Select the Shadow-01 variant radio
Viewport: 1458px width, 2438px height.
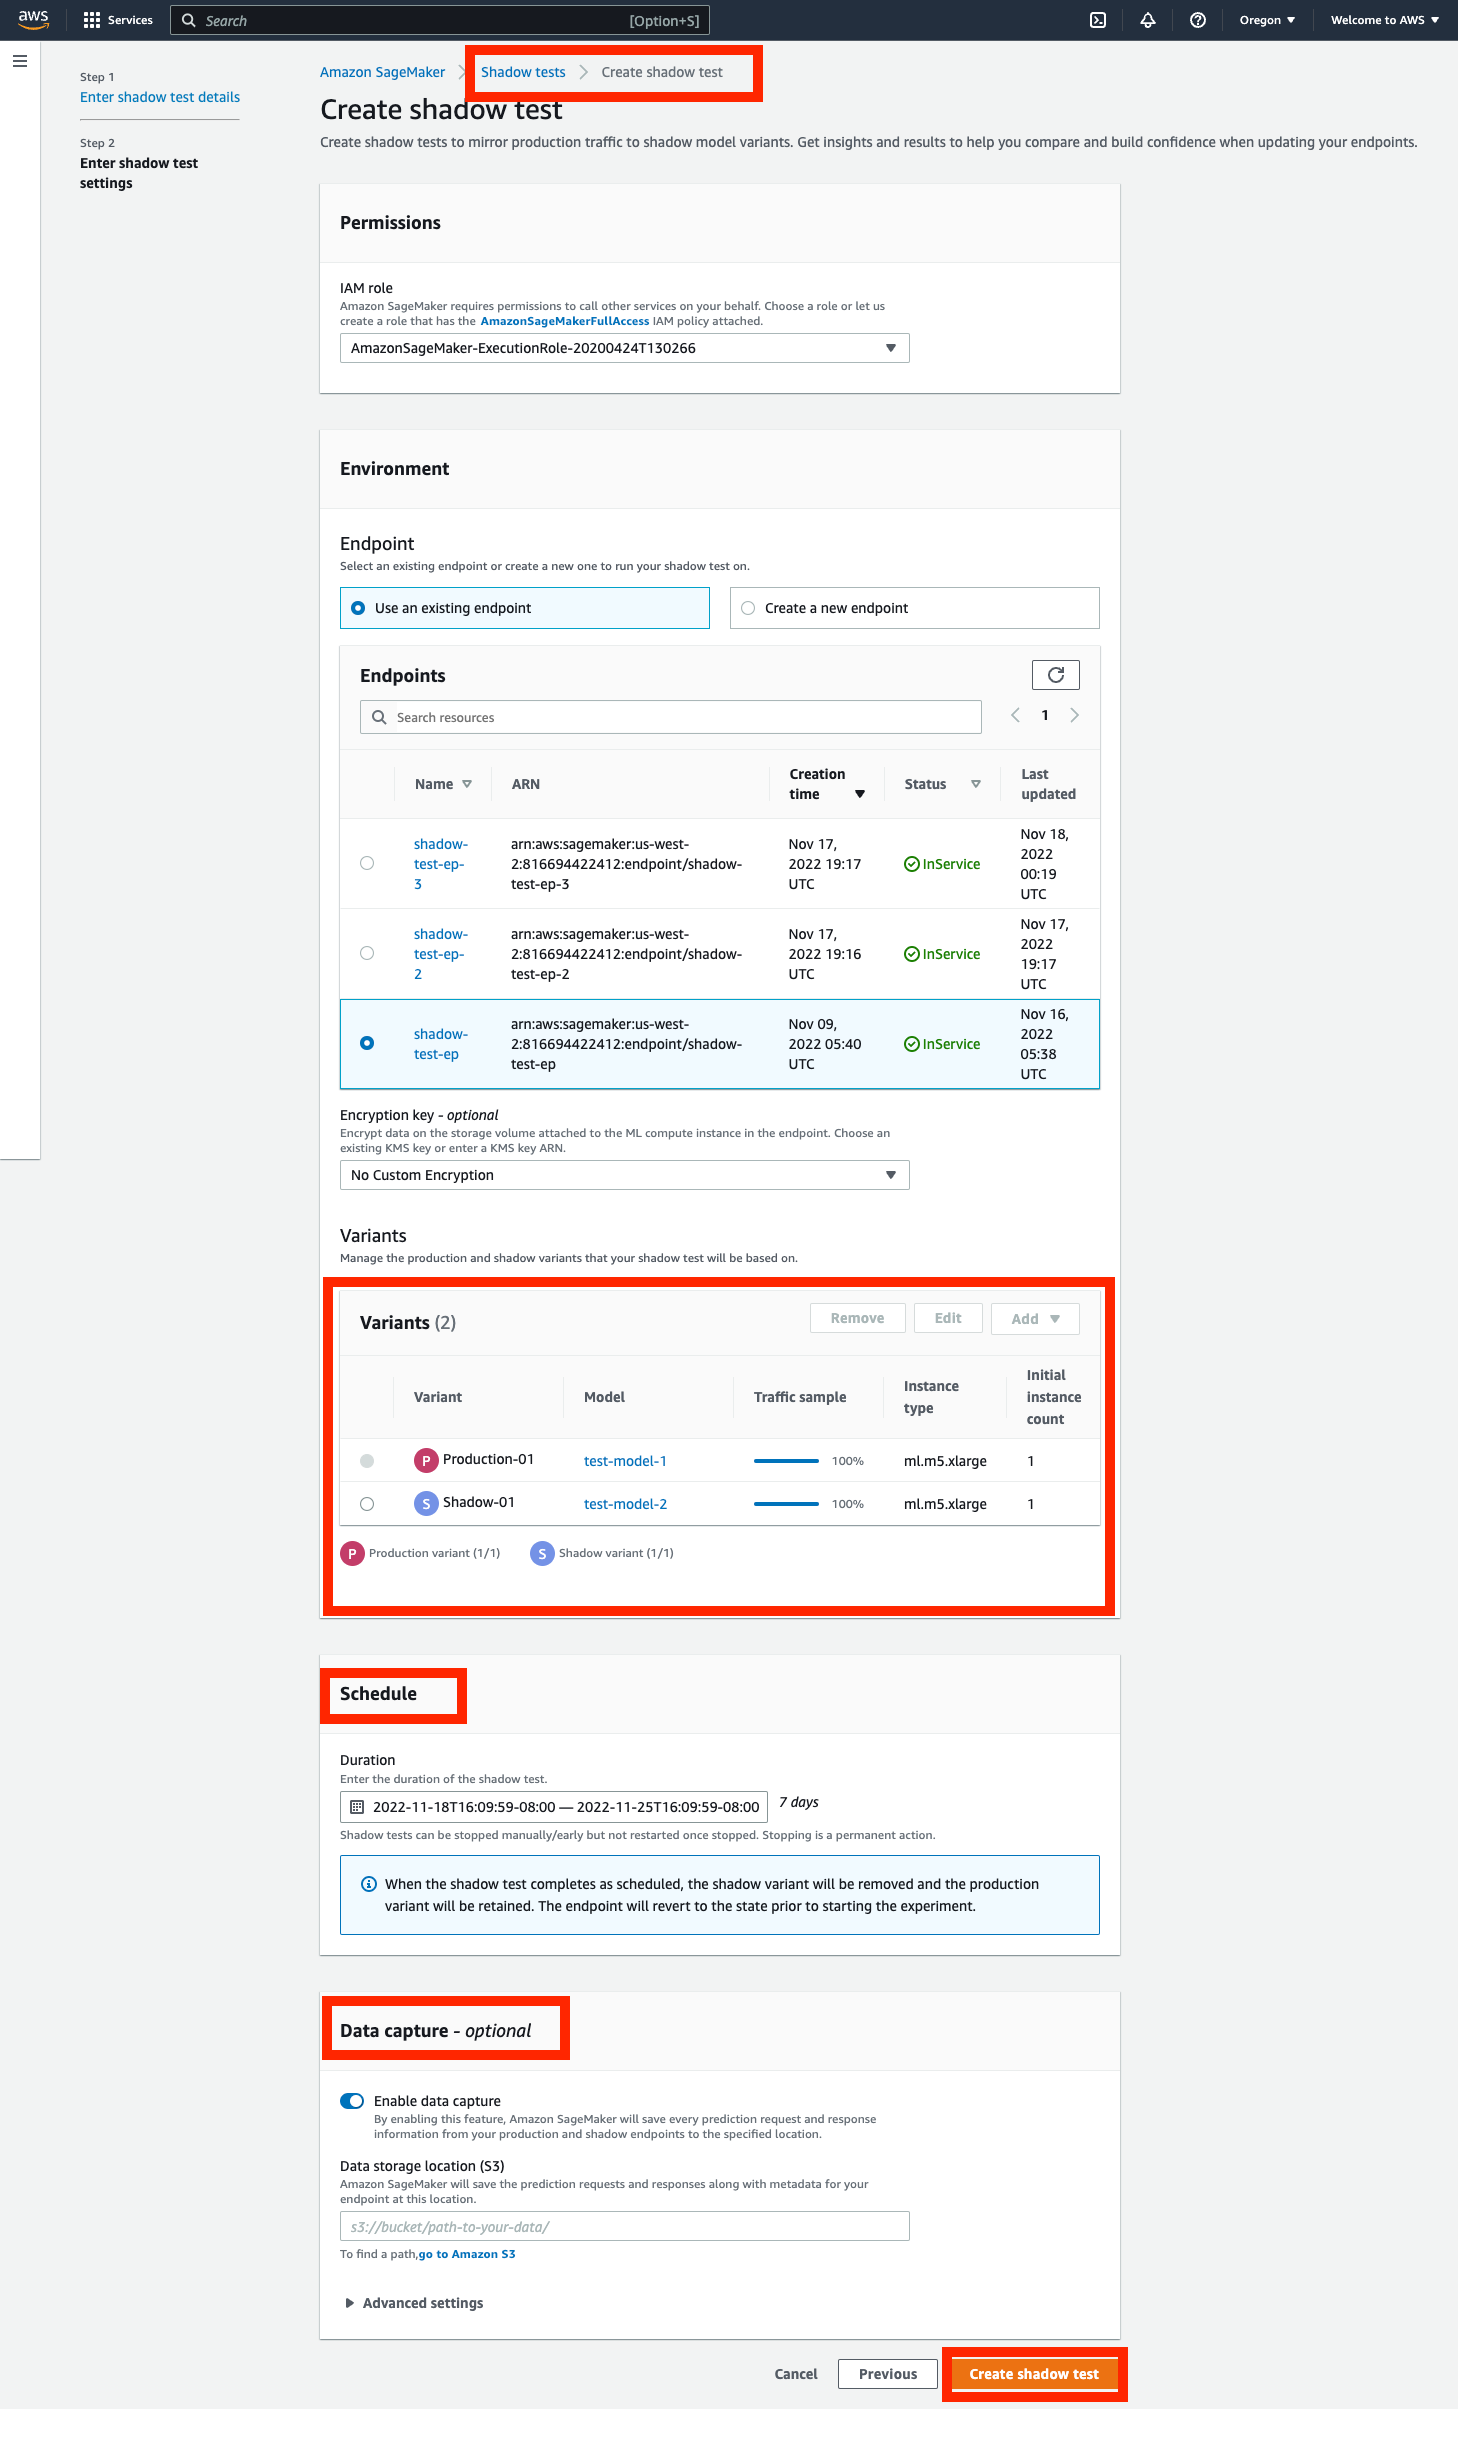pos(367,1504)
